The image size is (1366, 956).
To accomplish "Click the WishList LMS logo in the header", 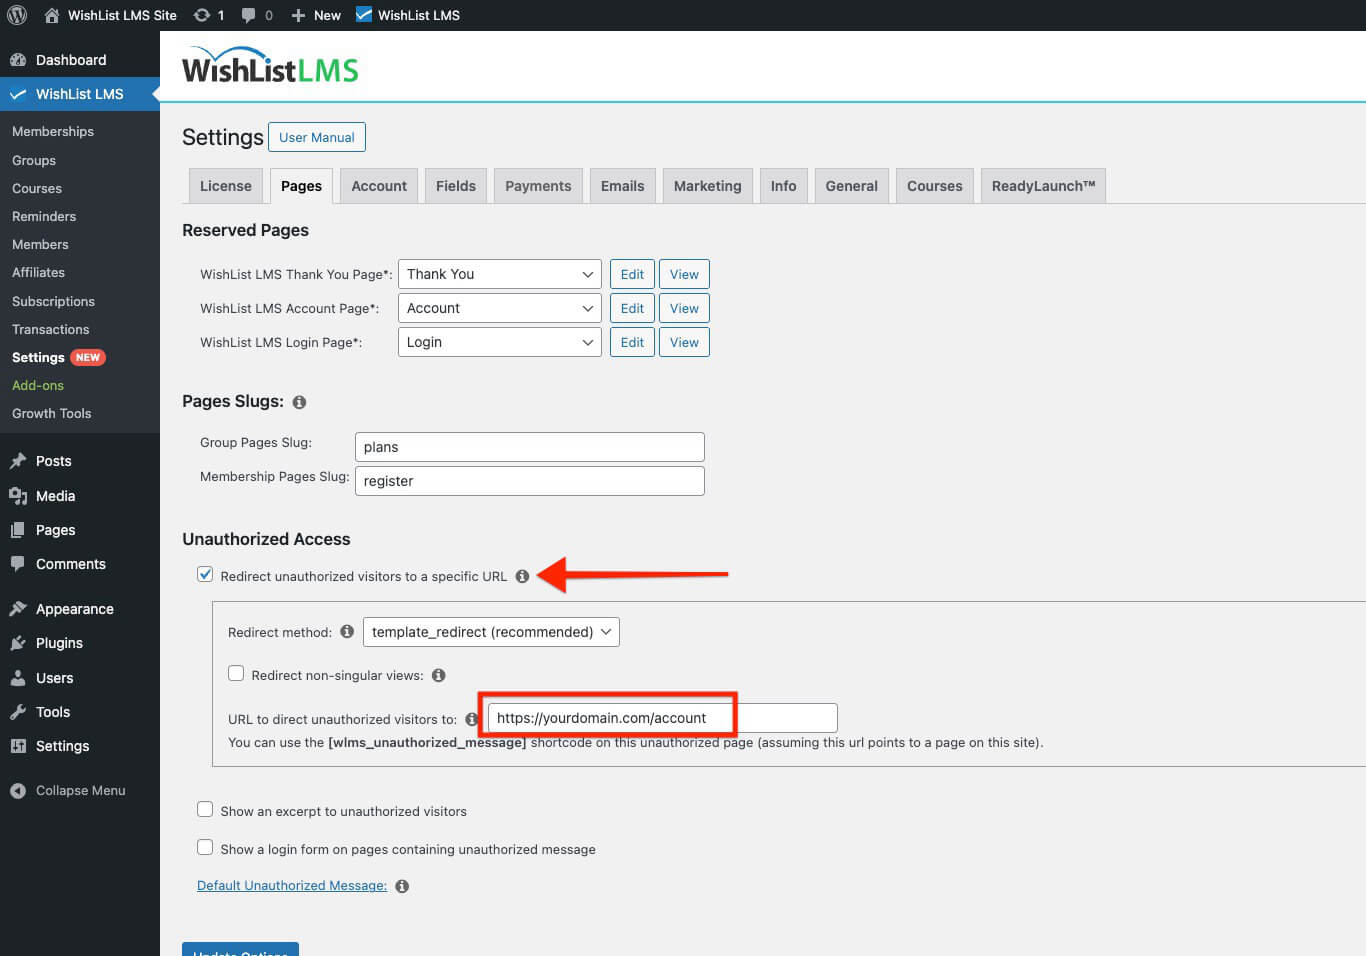I will click(268, 64).
